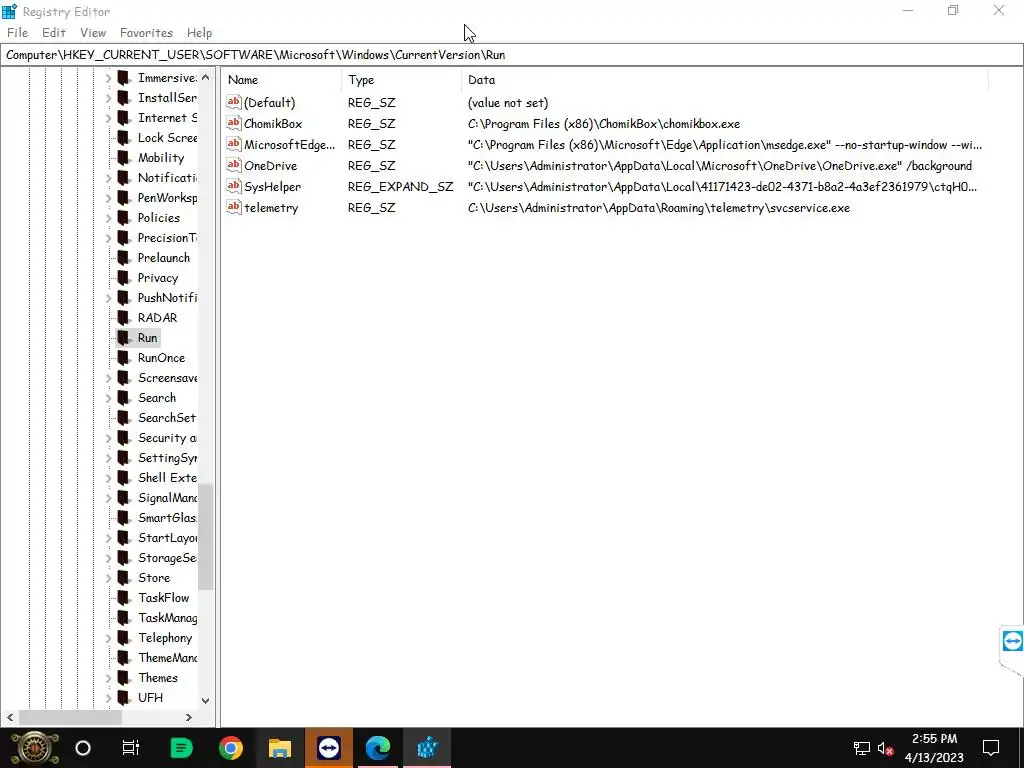Click the string icon of MicrosoftEdge value

(x=233, y=144)
